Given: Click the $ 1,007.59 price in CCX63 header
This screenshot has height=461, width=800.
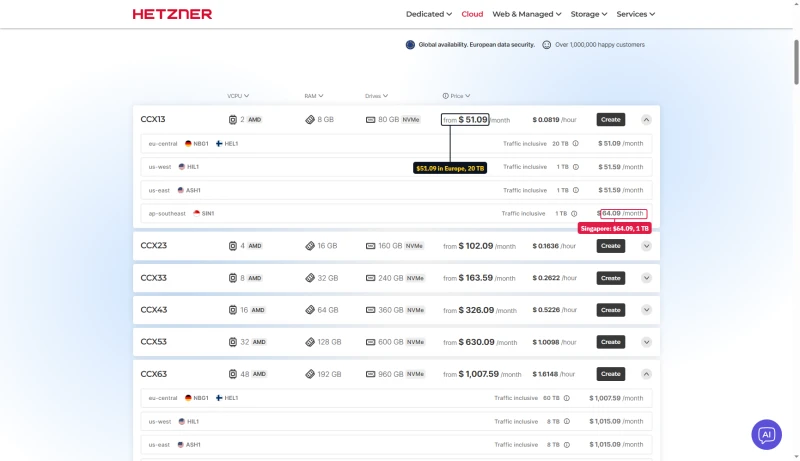Looking at the screenshot, I should tap(479, 374).
